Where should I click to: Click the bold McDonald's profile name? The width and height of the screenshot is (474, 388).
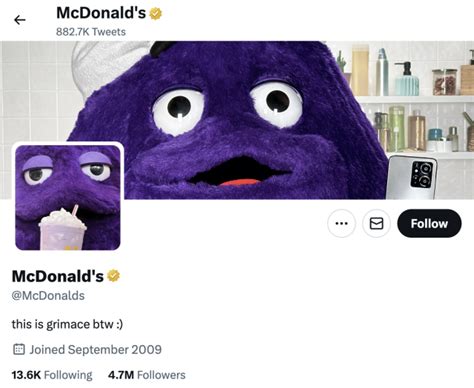point(58,276)
